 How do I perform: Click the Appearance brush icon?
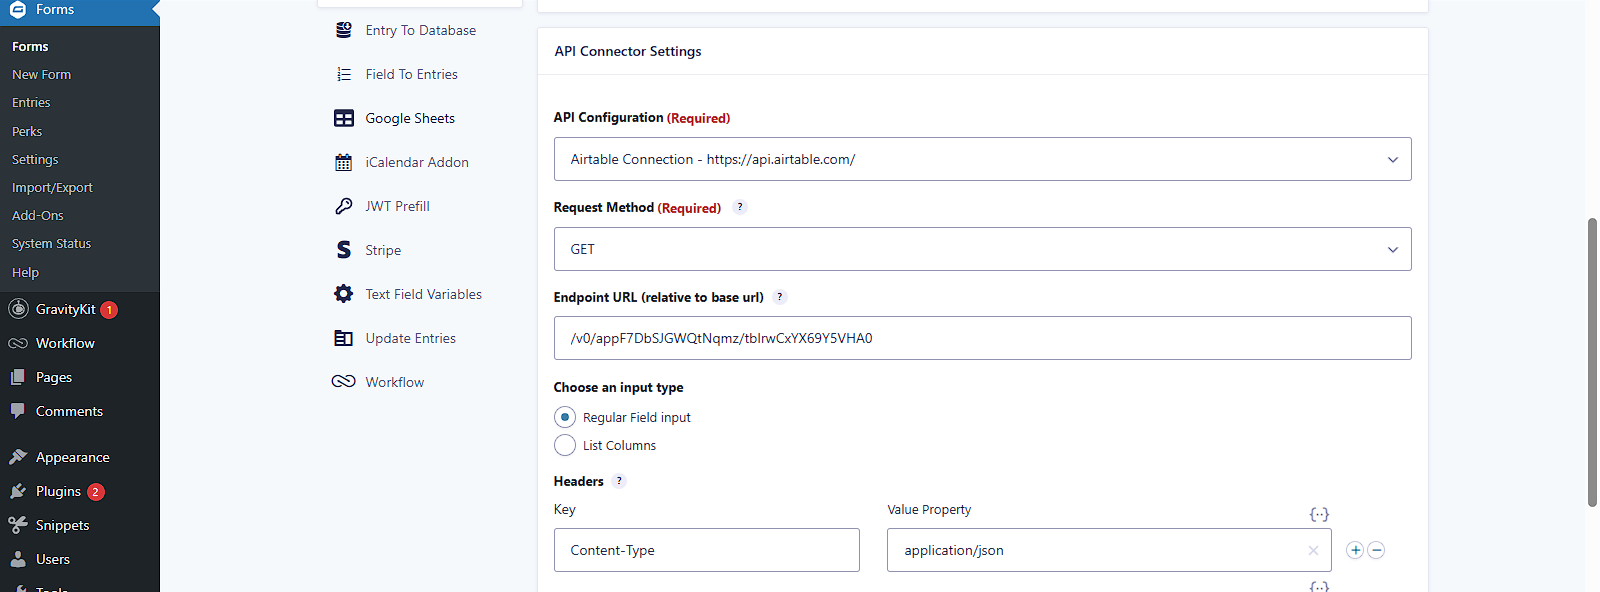(x=18, y=457)
